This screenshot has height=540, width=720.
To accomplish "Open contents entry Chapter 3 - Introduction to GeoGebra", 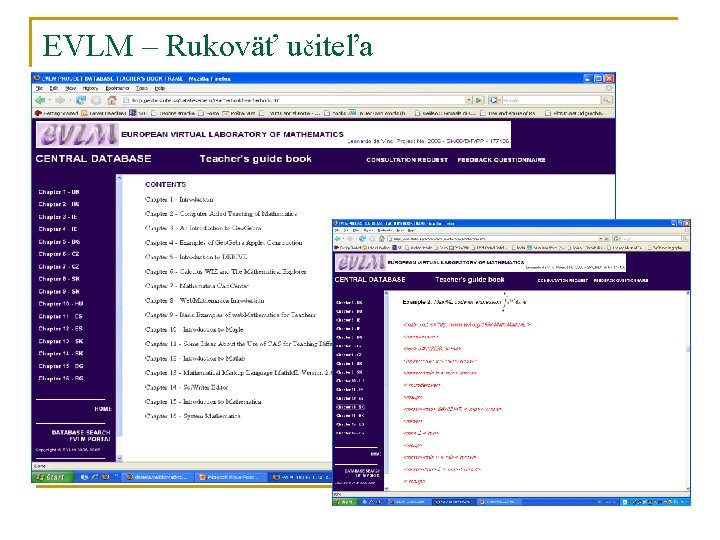I will coord(203,228).
